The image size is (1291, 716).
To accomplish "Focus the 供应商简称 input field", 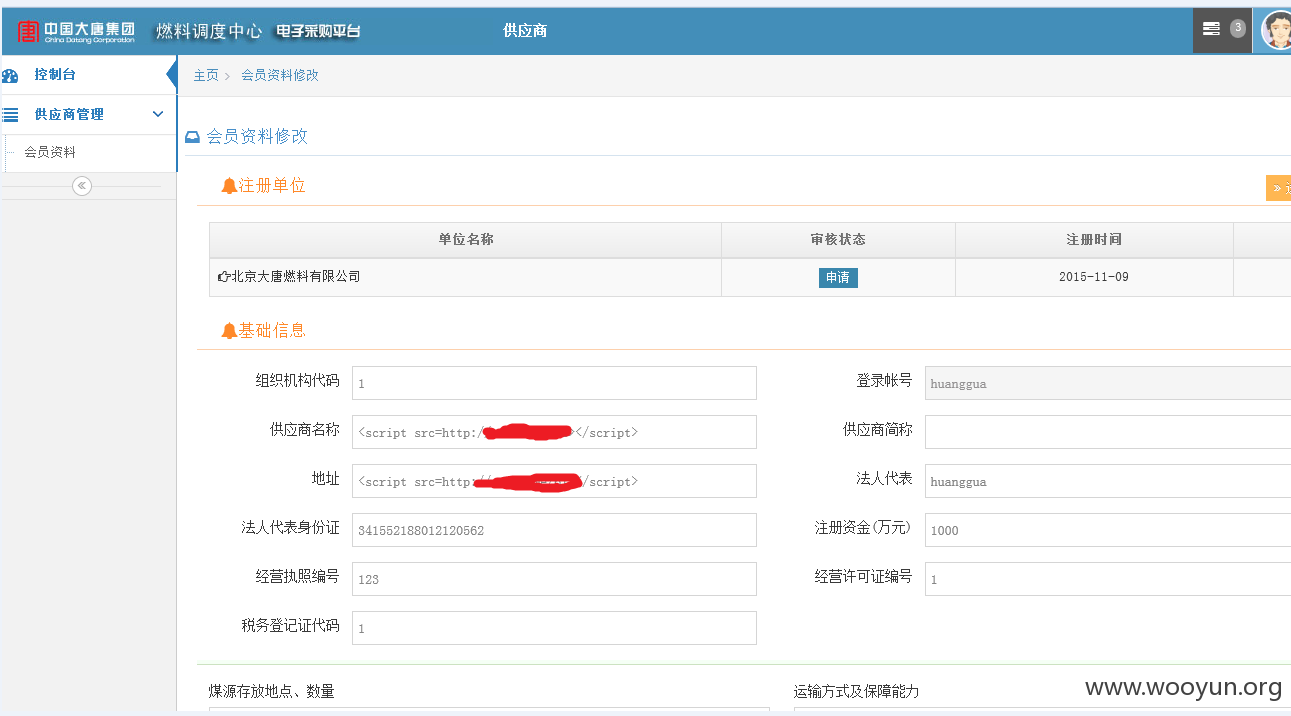I will pos(1108,432).
